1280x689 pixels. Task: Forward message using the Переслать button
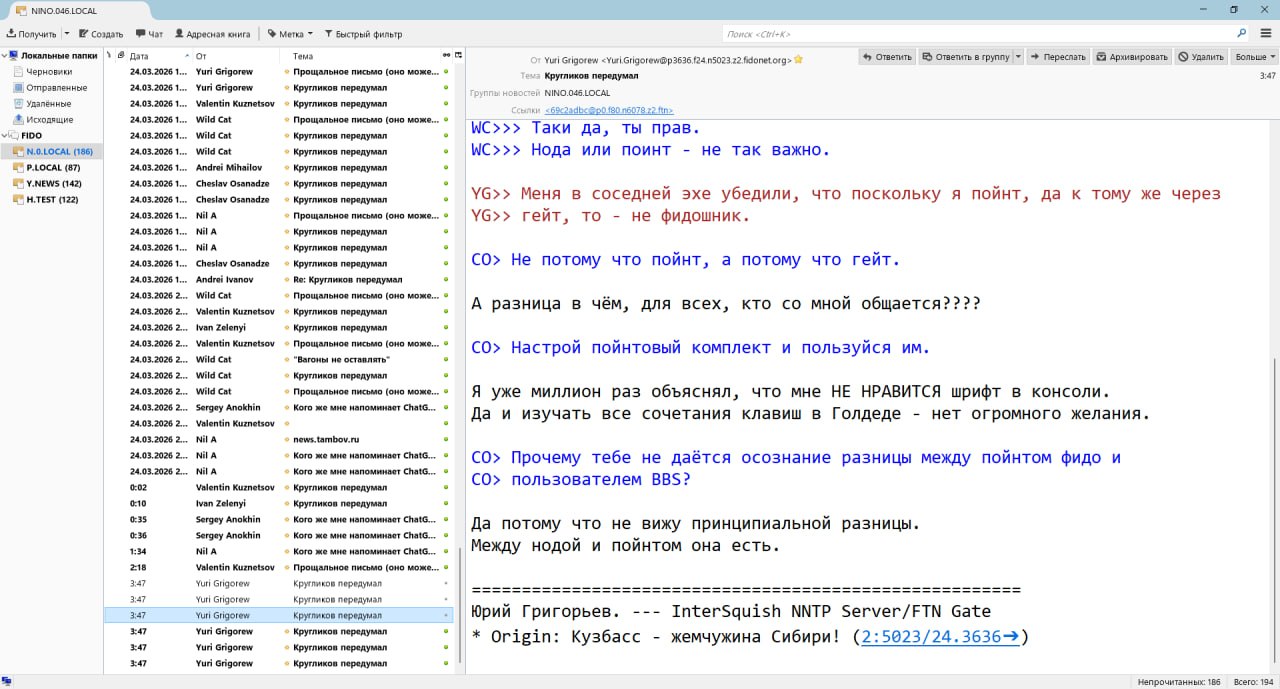(1058, 57)
